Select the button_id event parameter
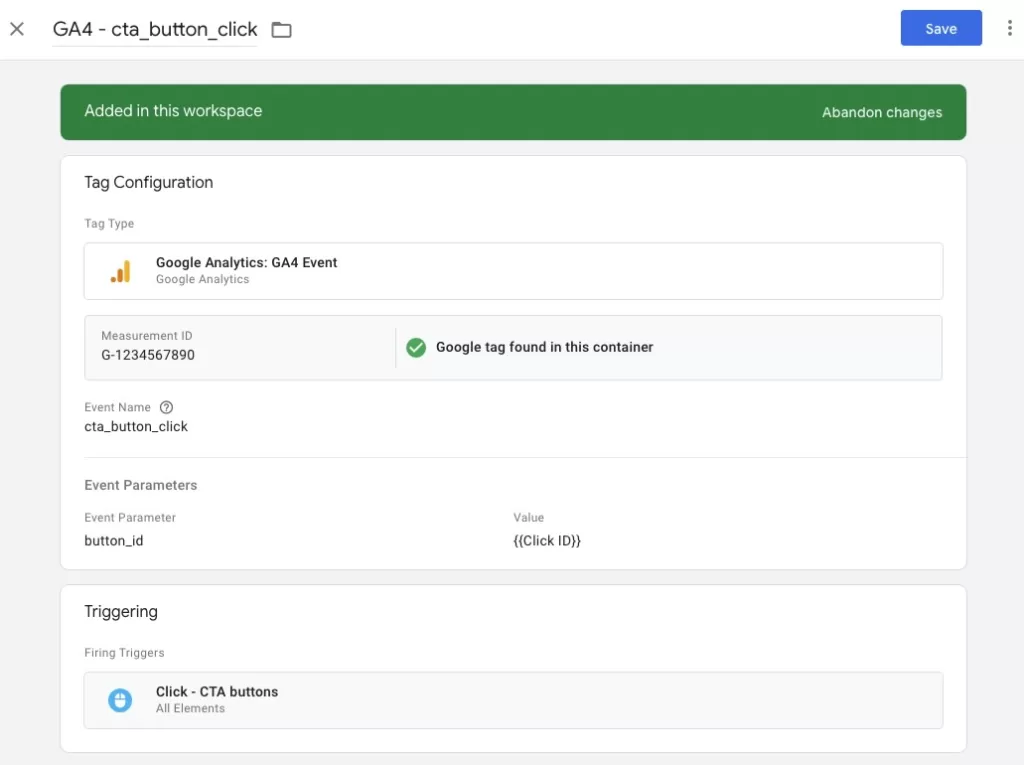Image resolution: width=1024 pixels, height=765 pixels. 114,541
